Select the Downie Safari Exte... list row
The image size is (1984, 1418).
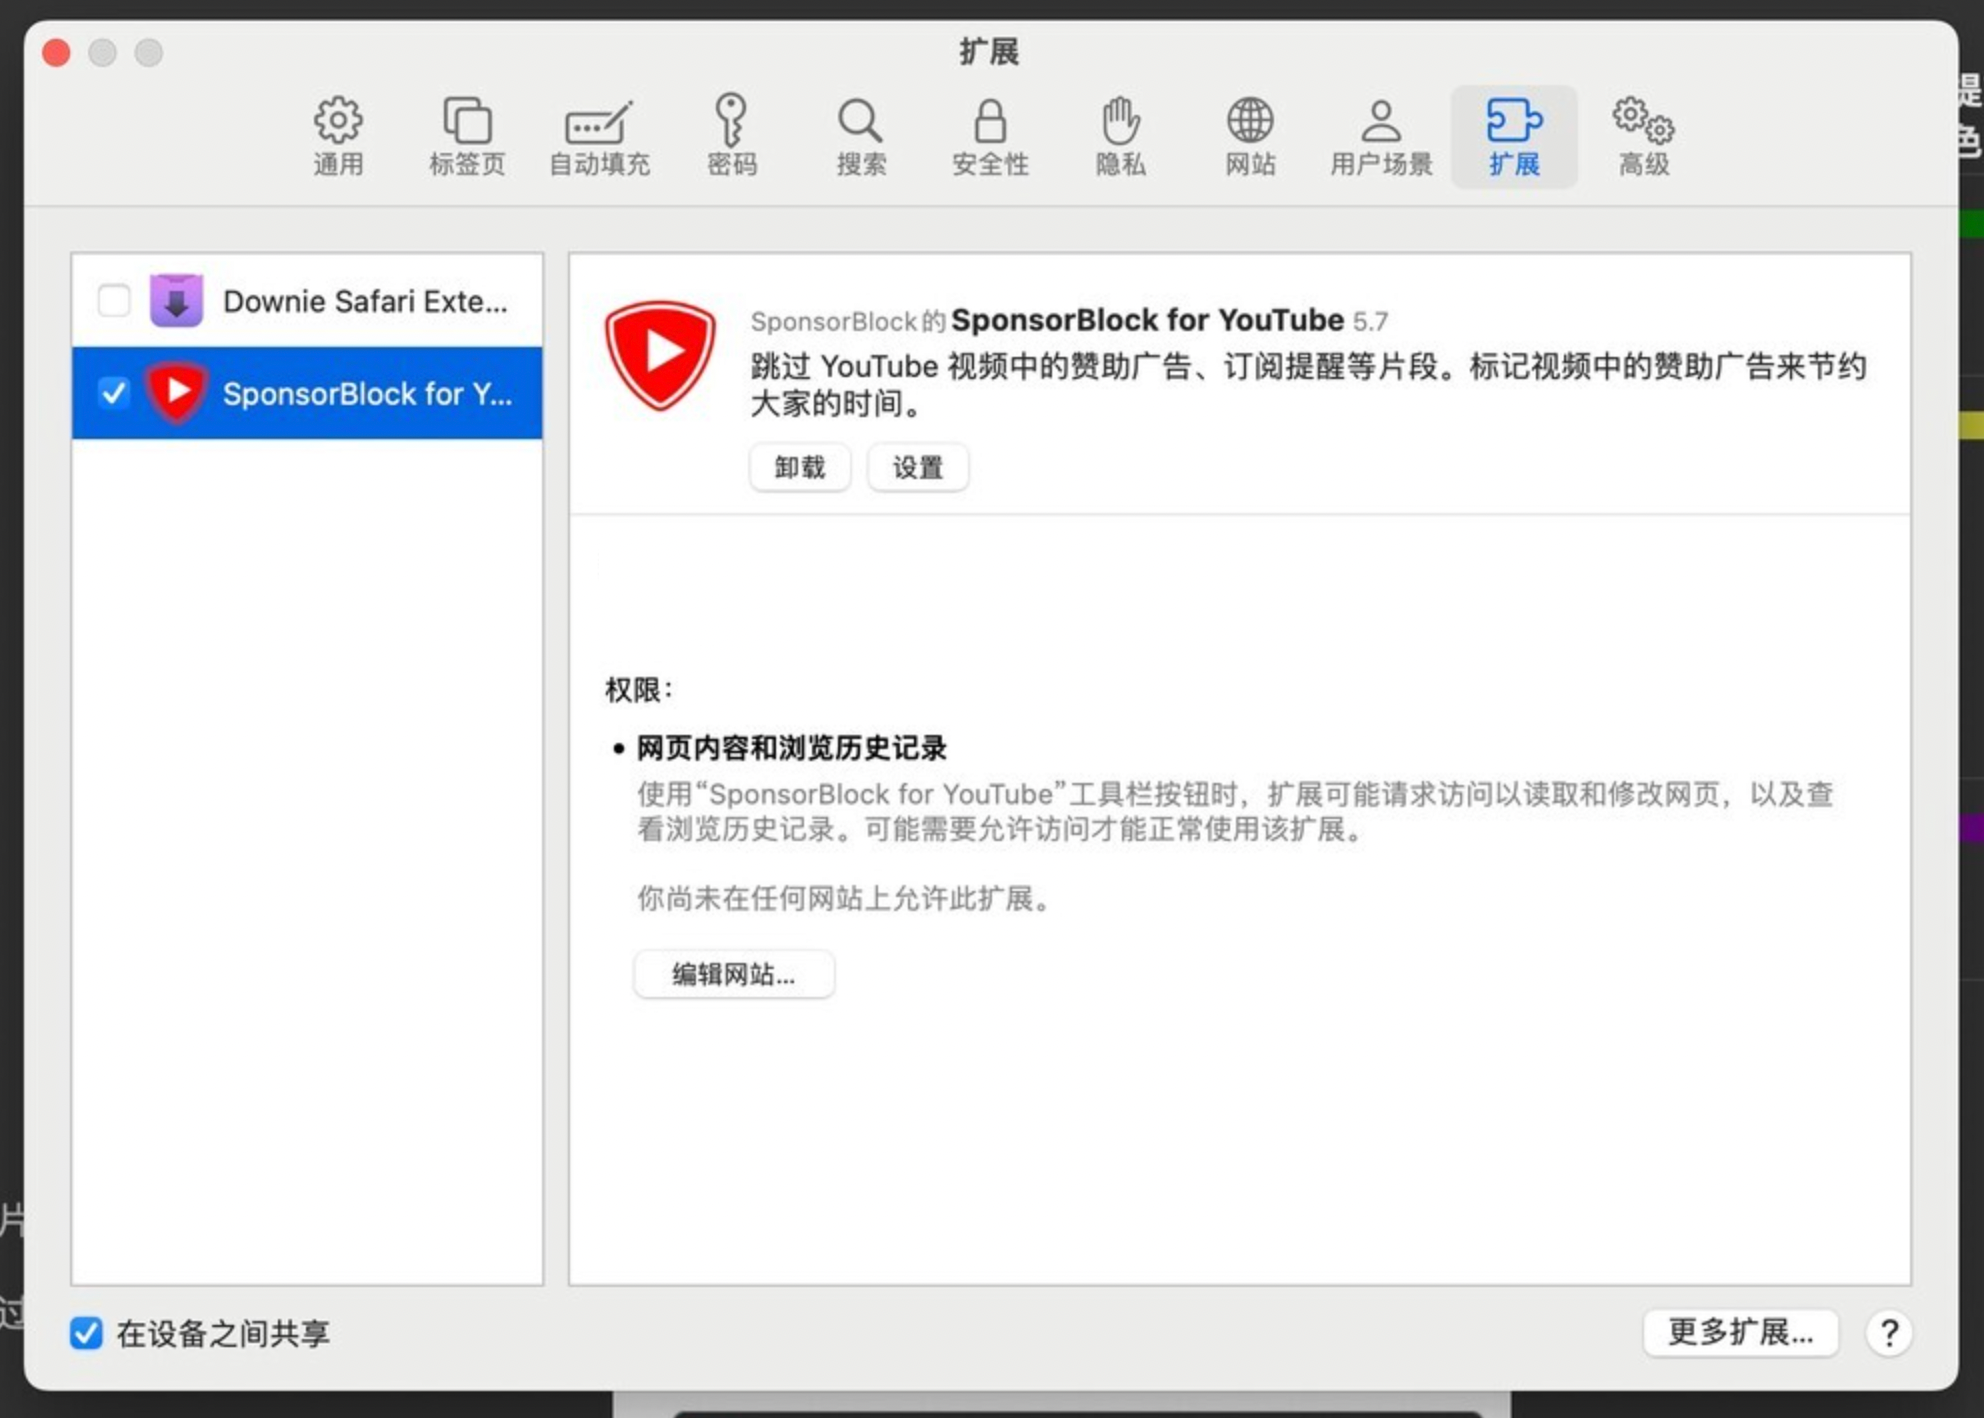tap(308, 300)
